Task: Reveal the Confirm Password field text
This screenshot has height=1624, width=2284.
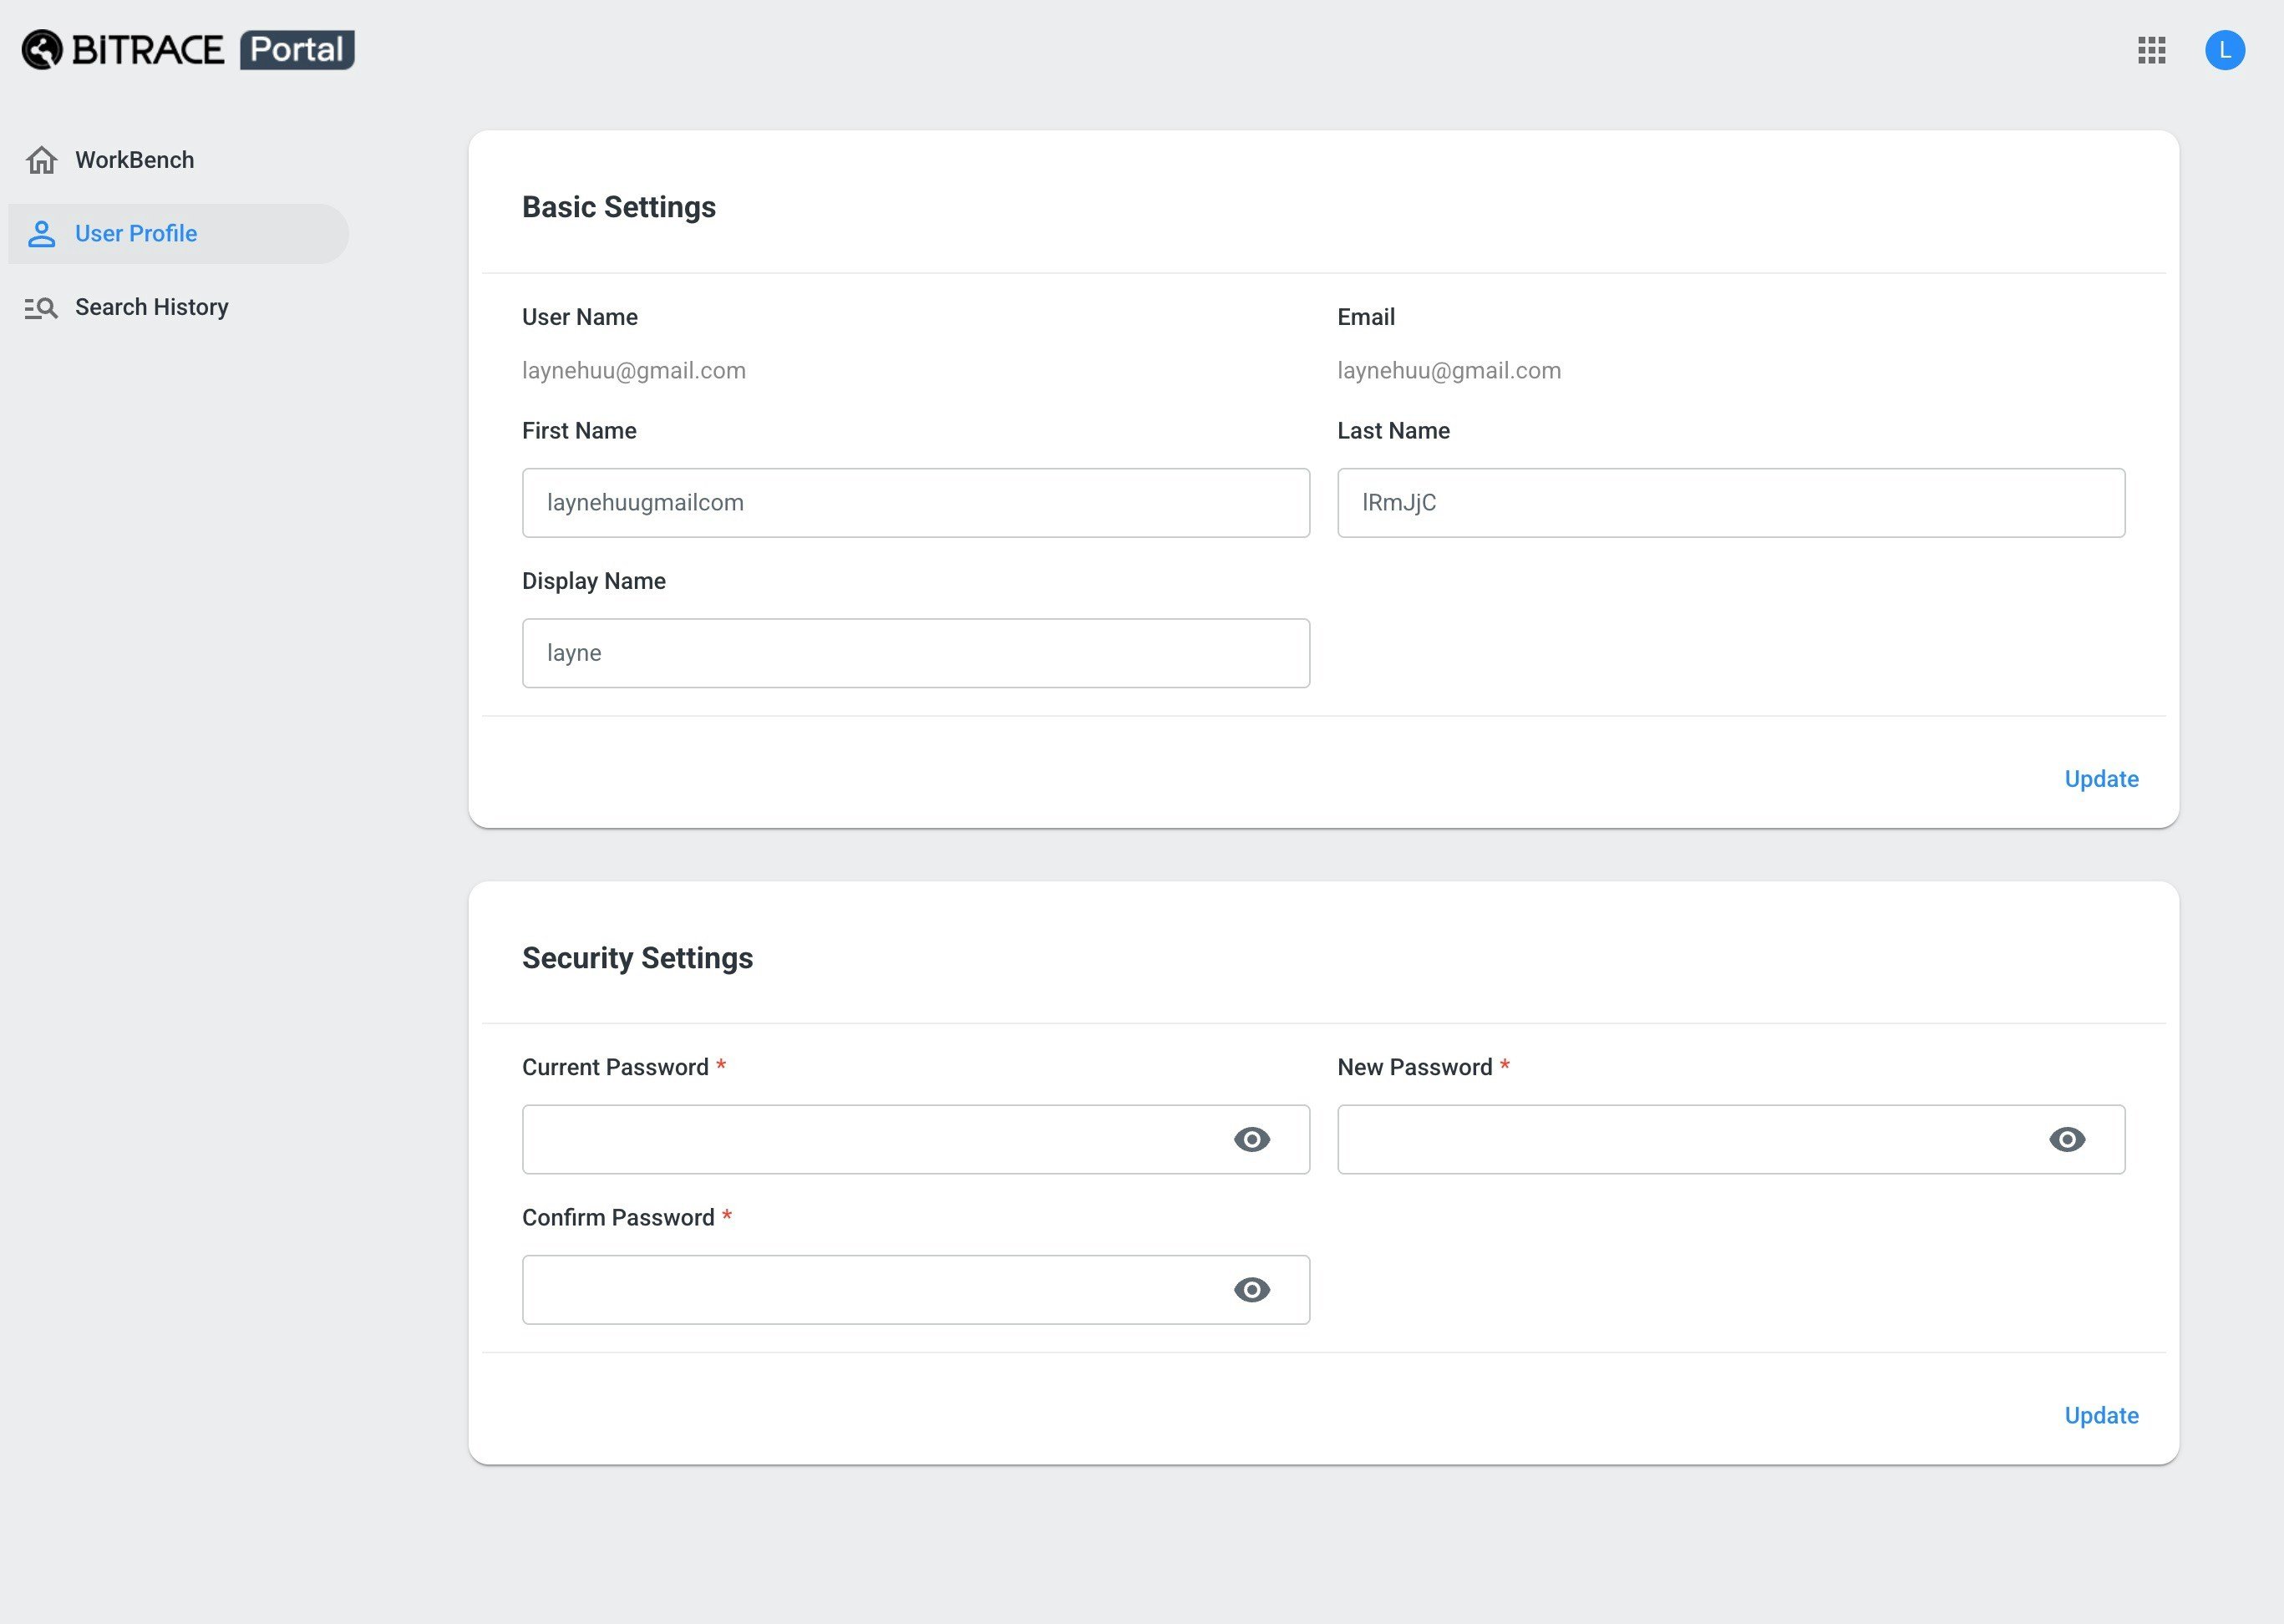Action: pyautogui.click(x=1251, y=1289)
